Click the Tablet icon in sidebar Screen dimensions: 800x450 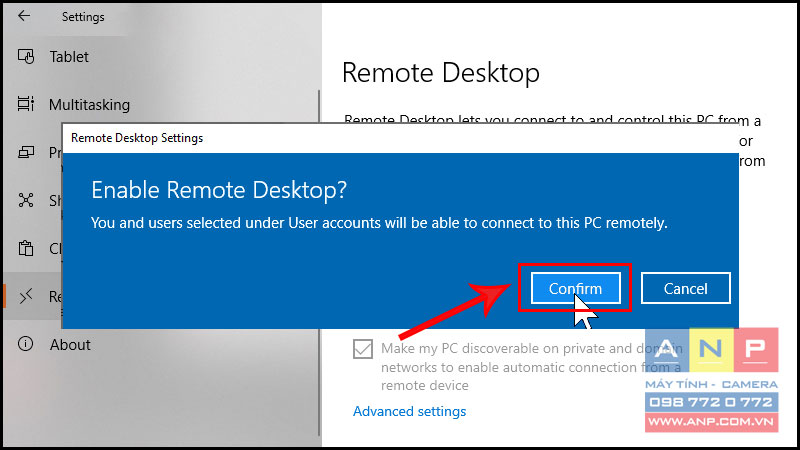click(26, 56)
